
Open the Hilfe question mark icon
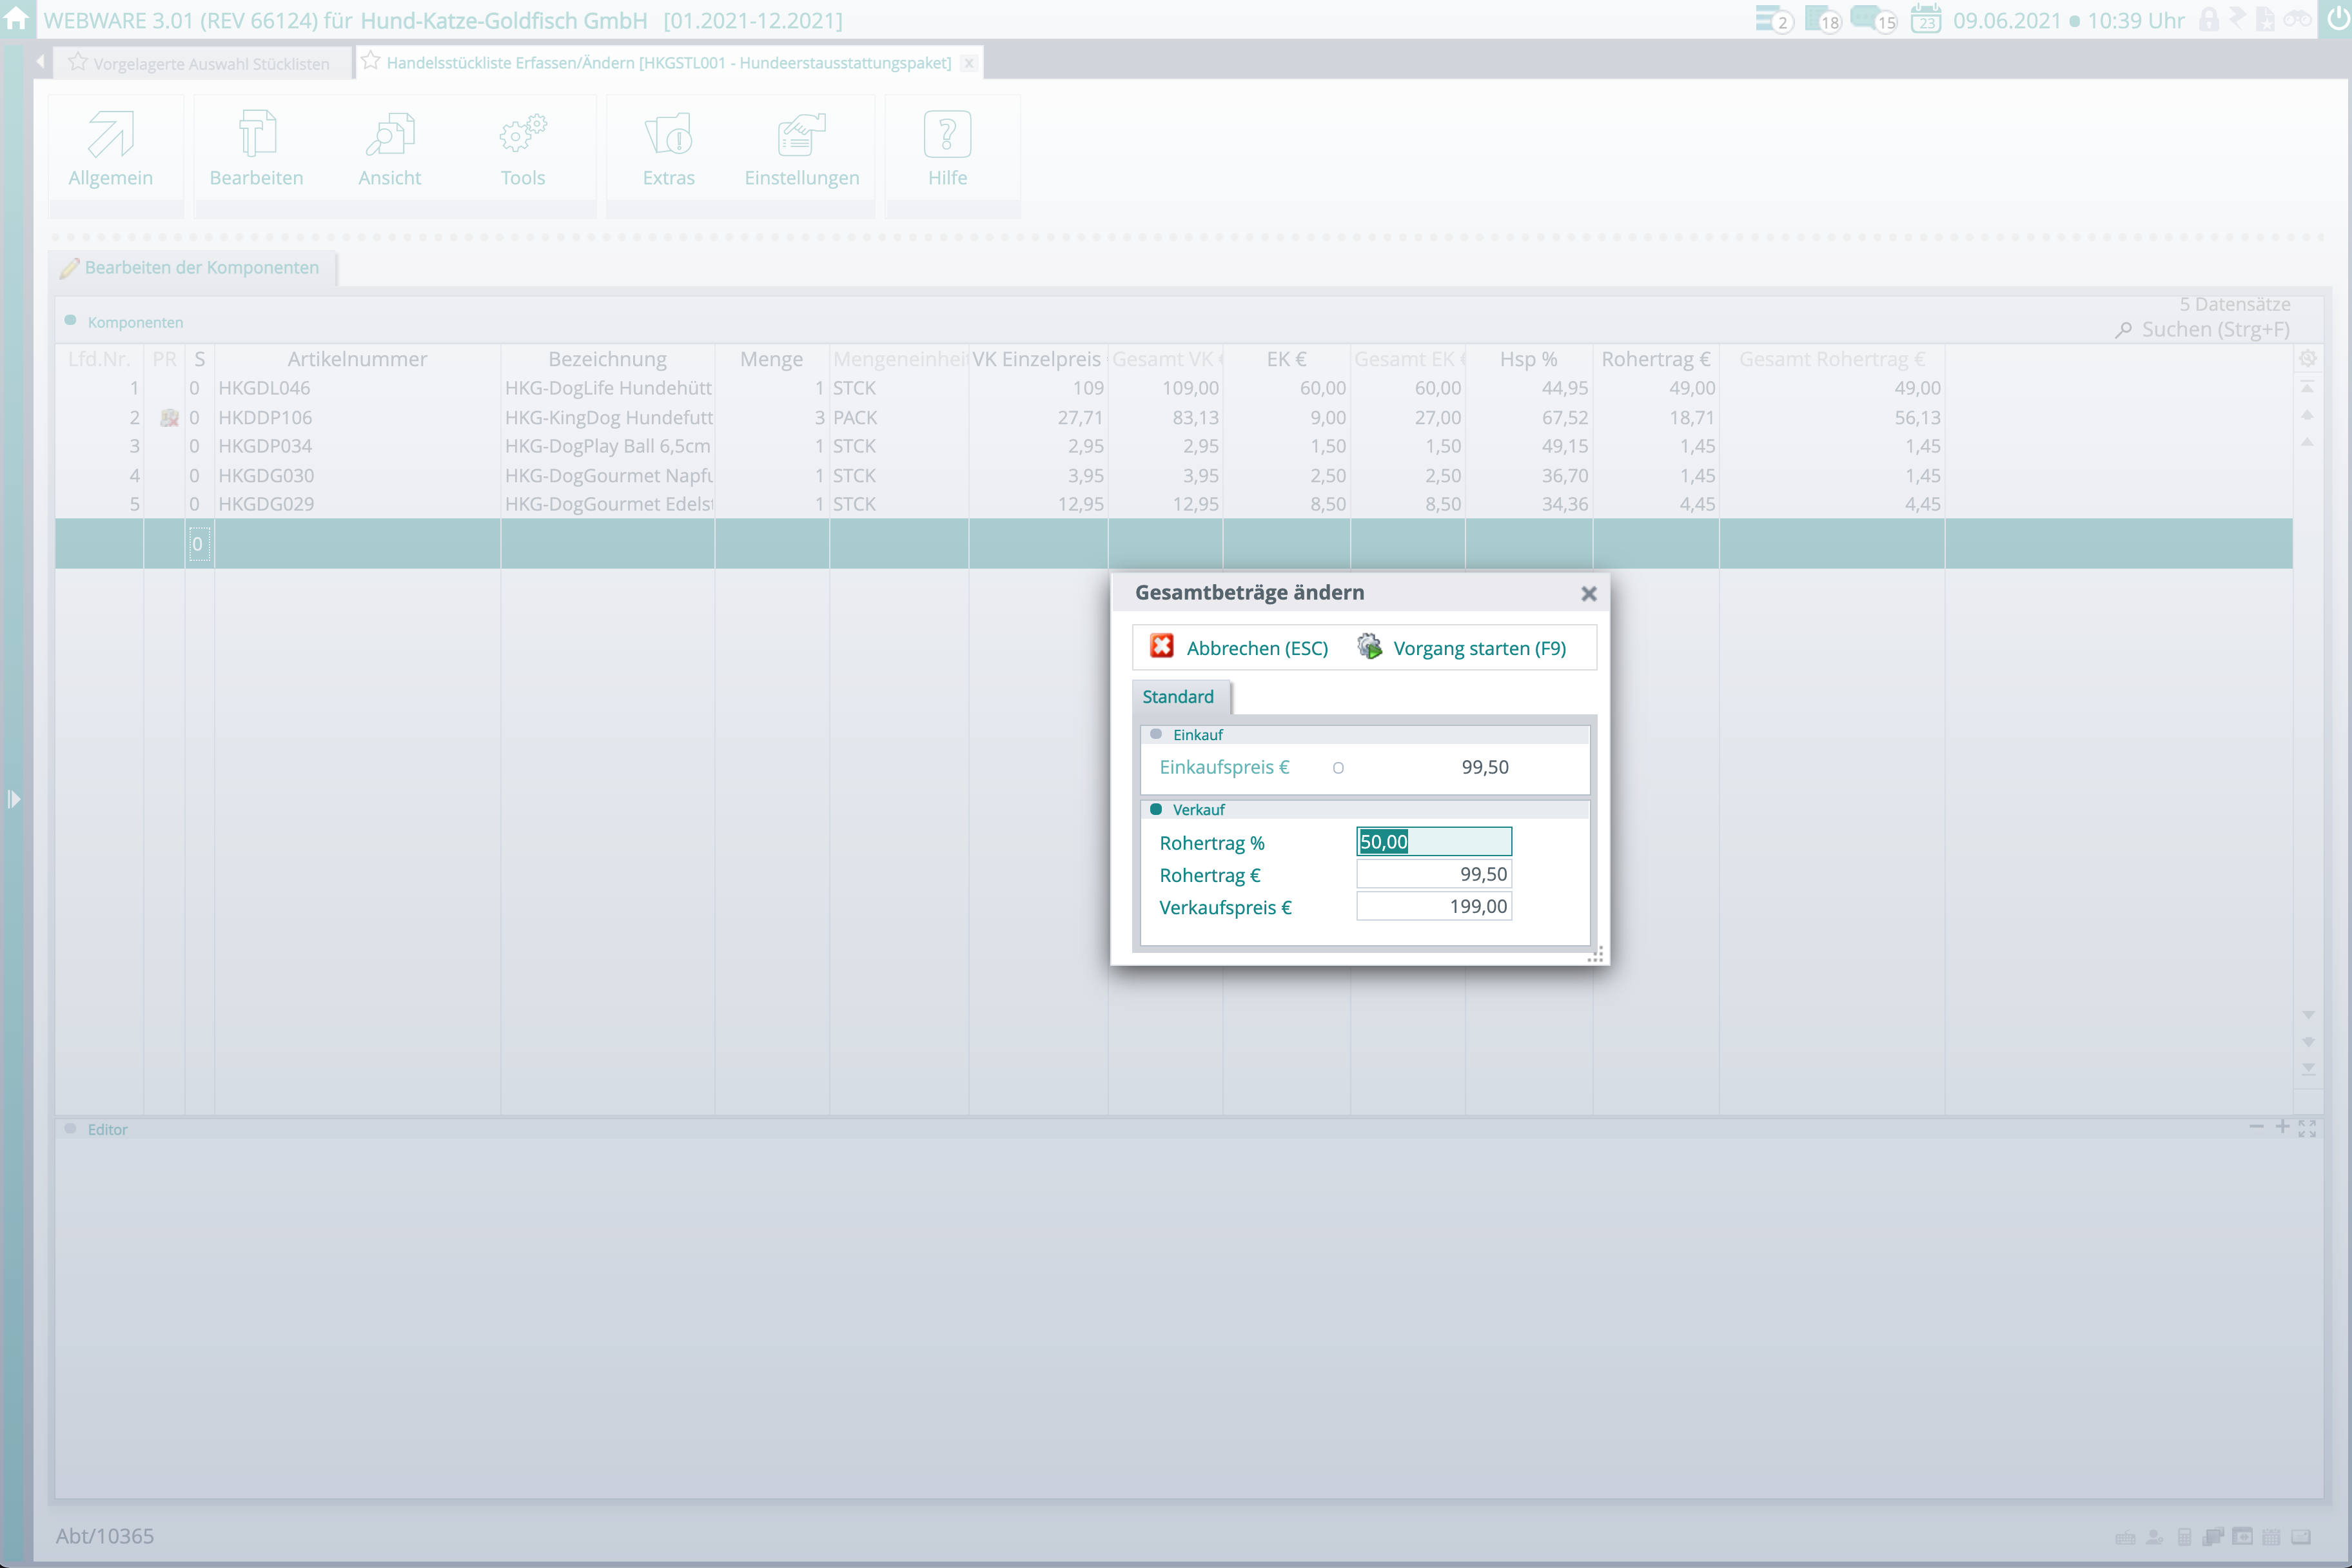click(x=947, y=134)
